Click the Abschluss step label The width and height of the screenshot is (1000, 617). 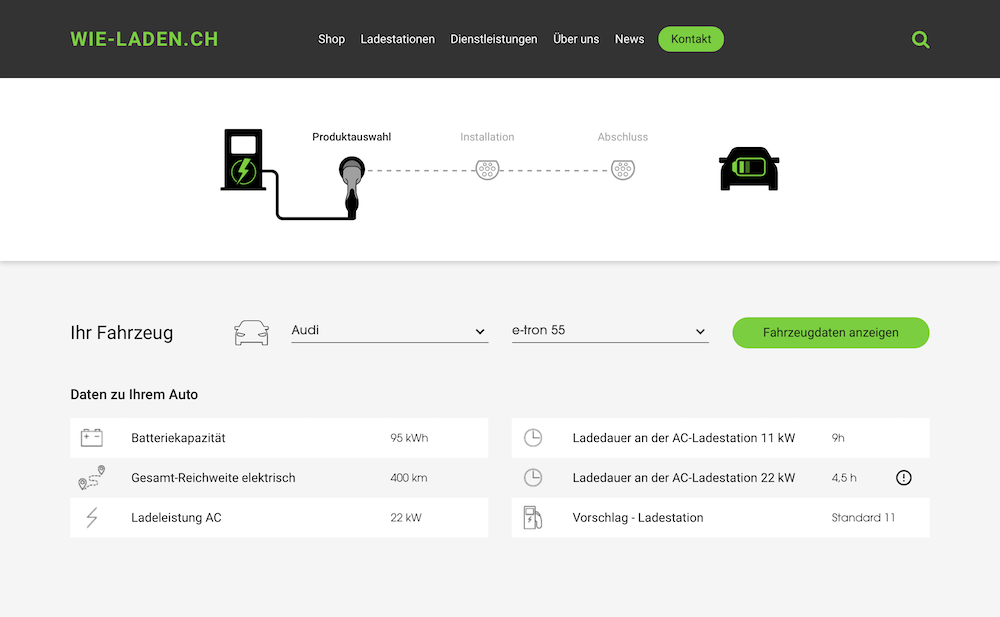pos(622,137)
